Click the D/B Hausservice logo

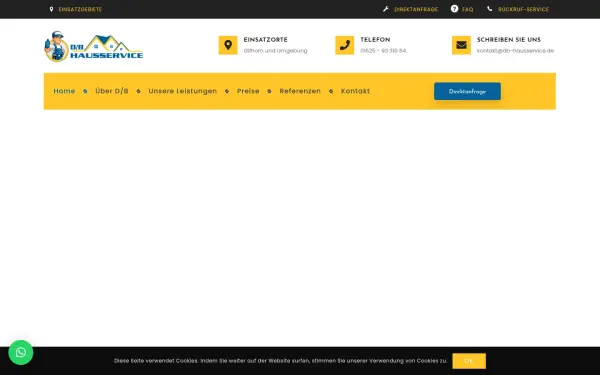[94, 46]
